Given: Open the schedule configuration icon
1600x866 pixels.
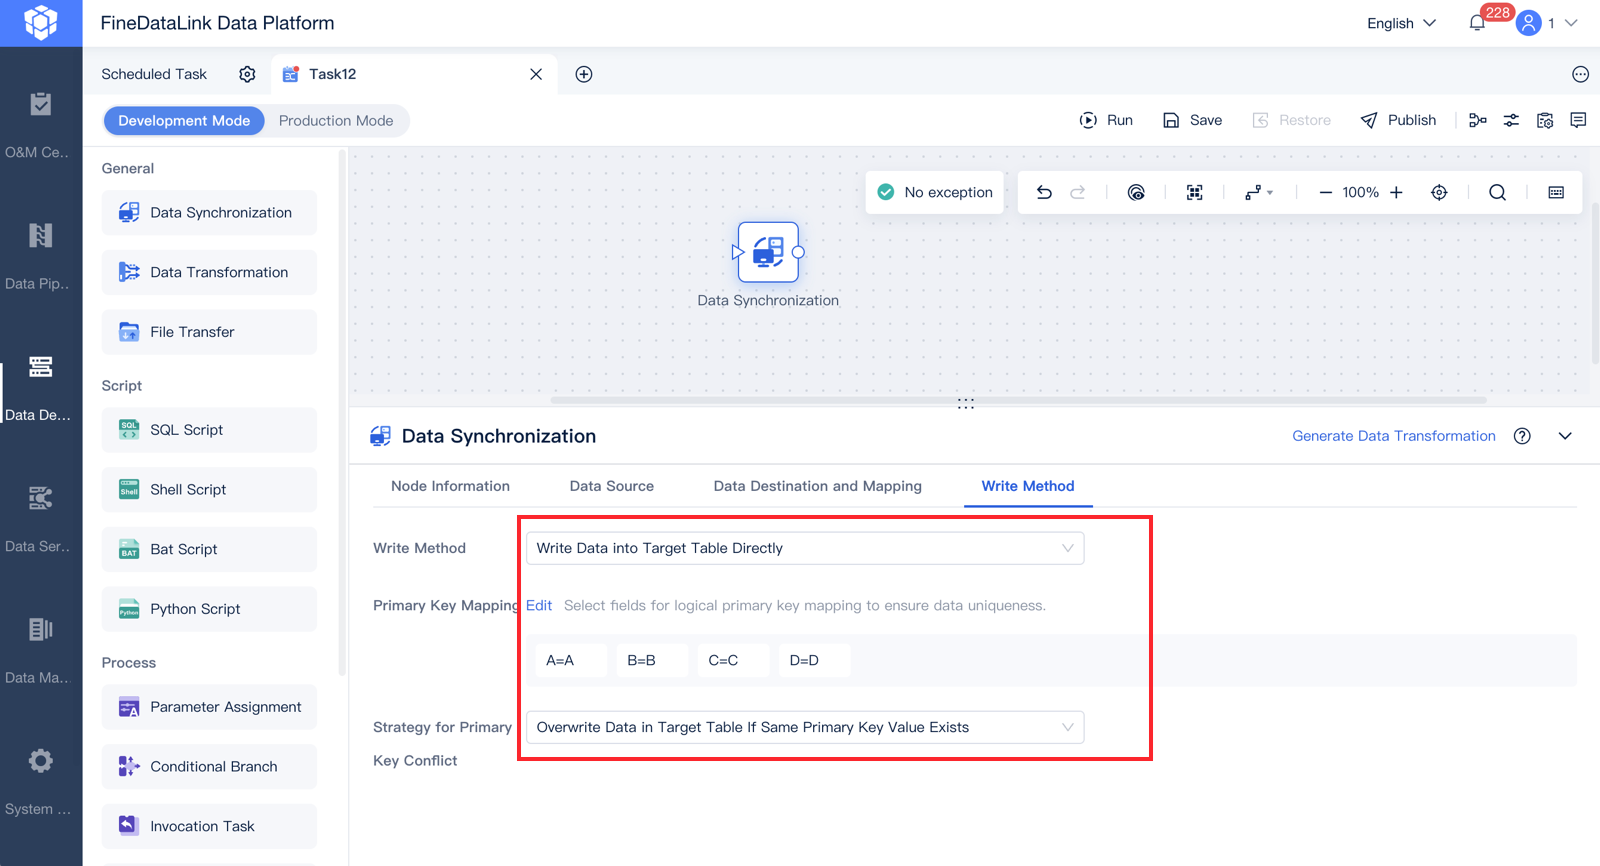Looking at the screenshot, I should [x=1545, y=120].
